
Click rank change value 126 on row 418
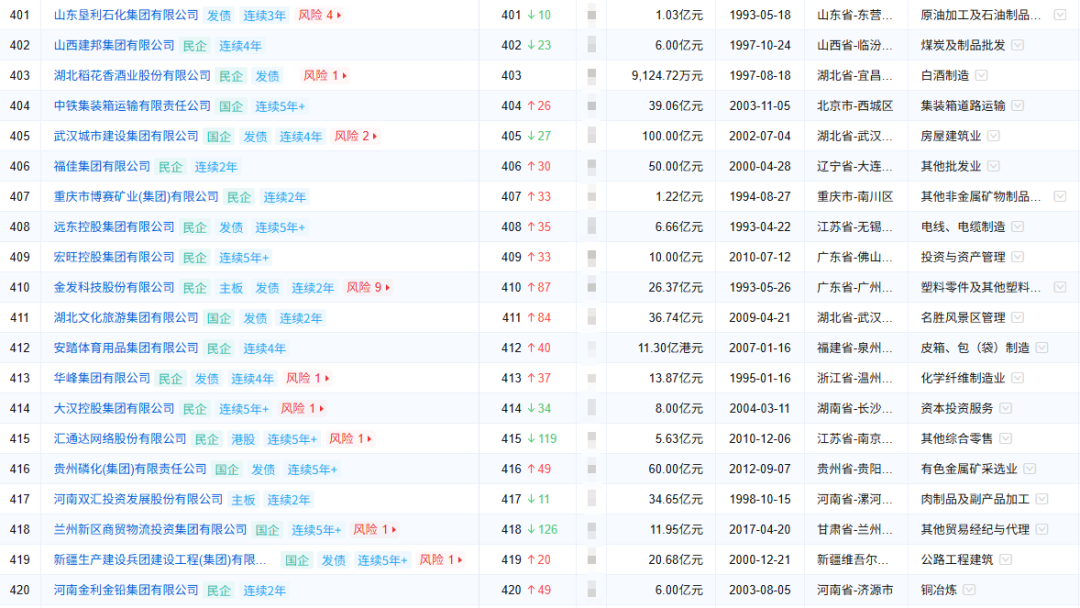(x=548, y=530)
